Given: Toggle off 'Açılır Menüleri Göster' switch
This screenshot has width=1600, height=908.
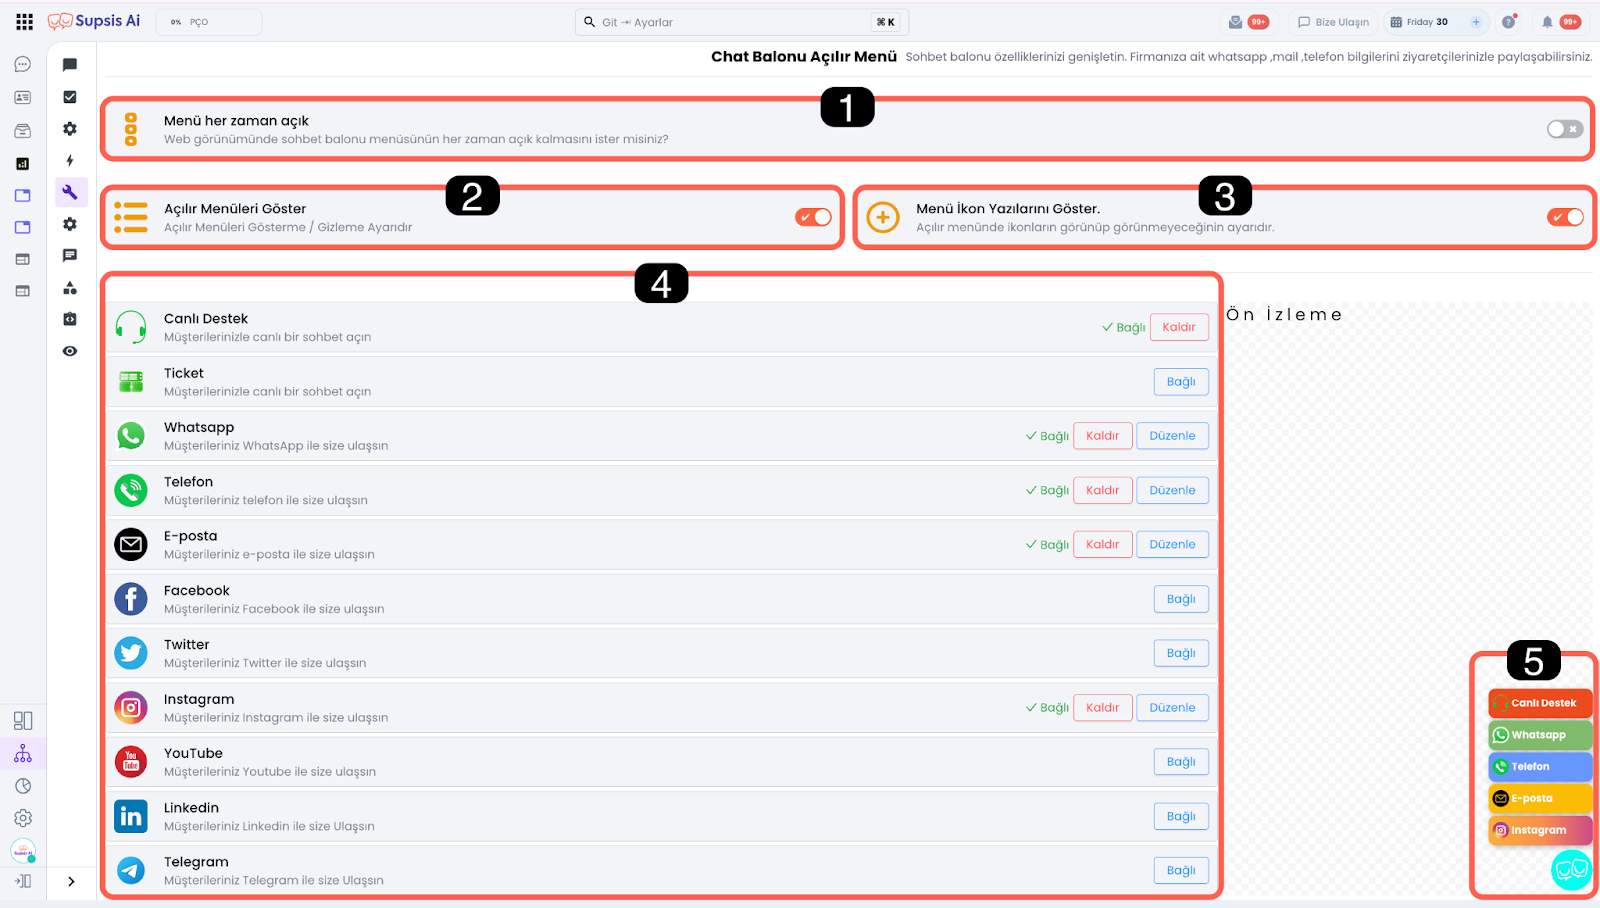Looking at the screenshot, I should 813,217.
